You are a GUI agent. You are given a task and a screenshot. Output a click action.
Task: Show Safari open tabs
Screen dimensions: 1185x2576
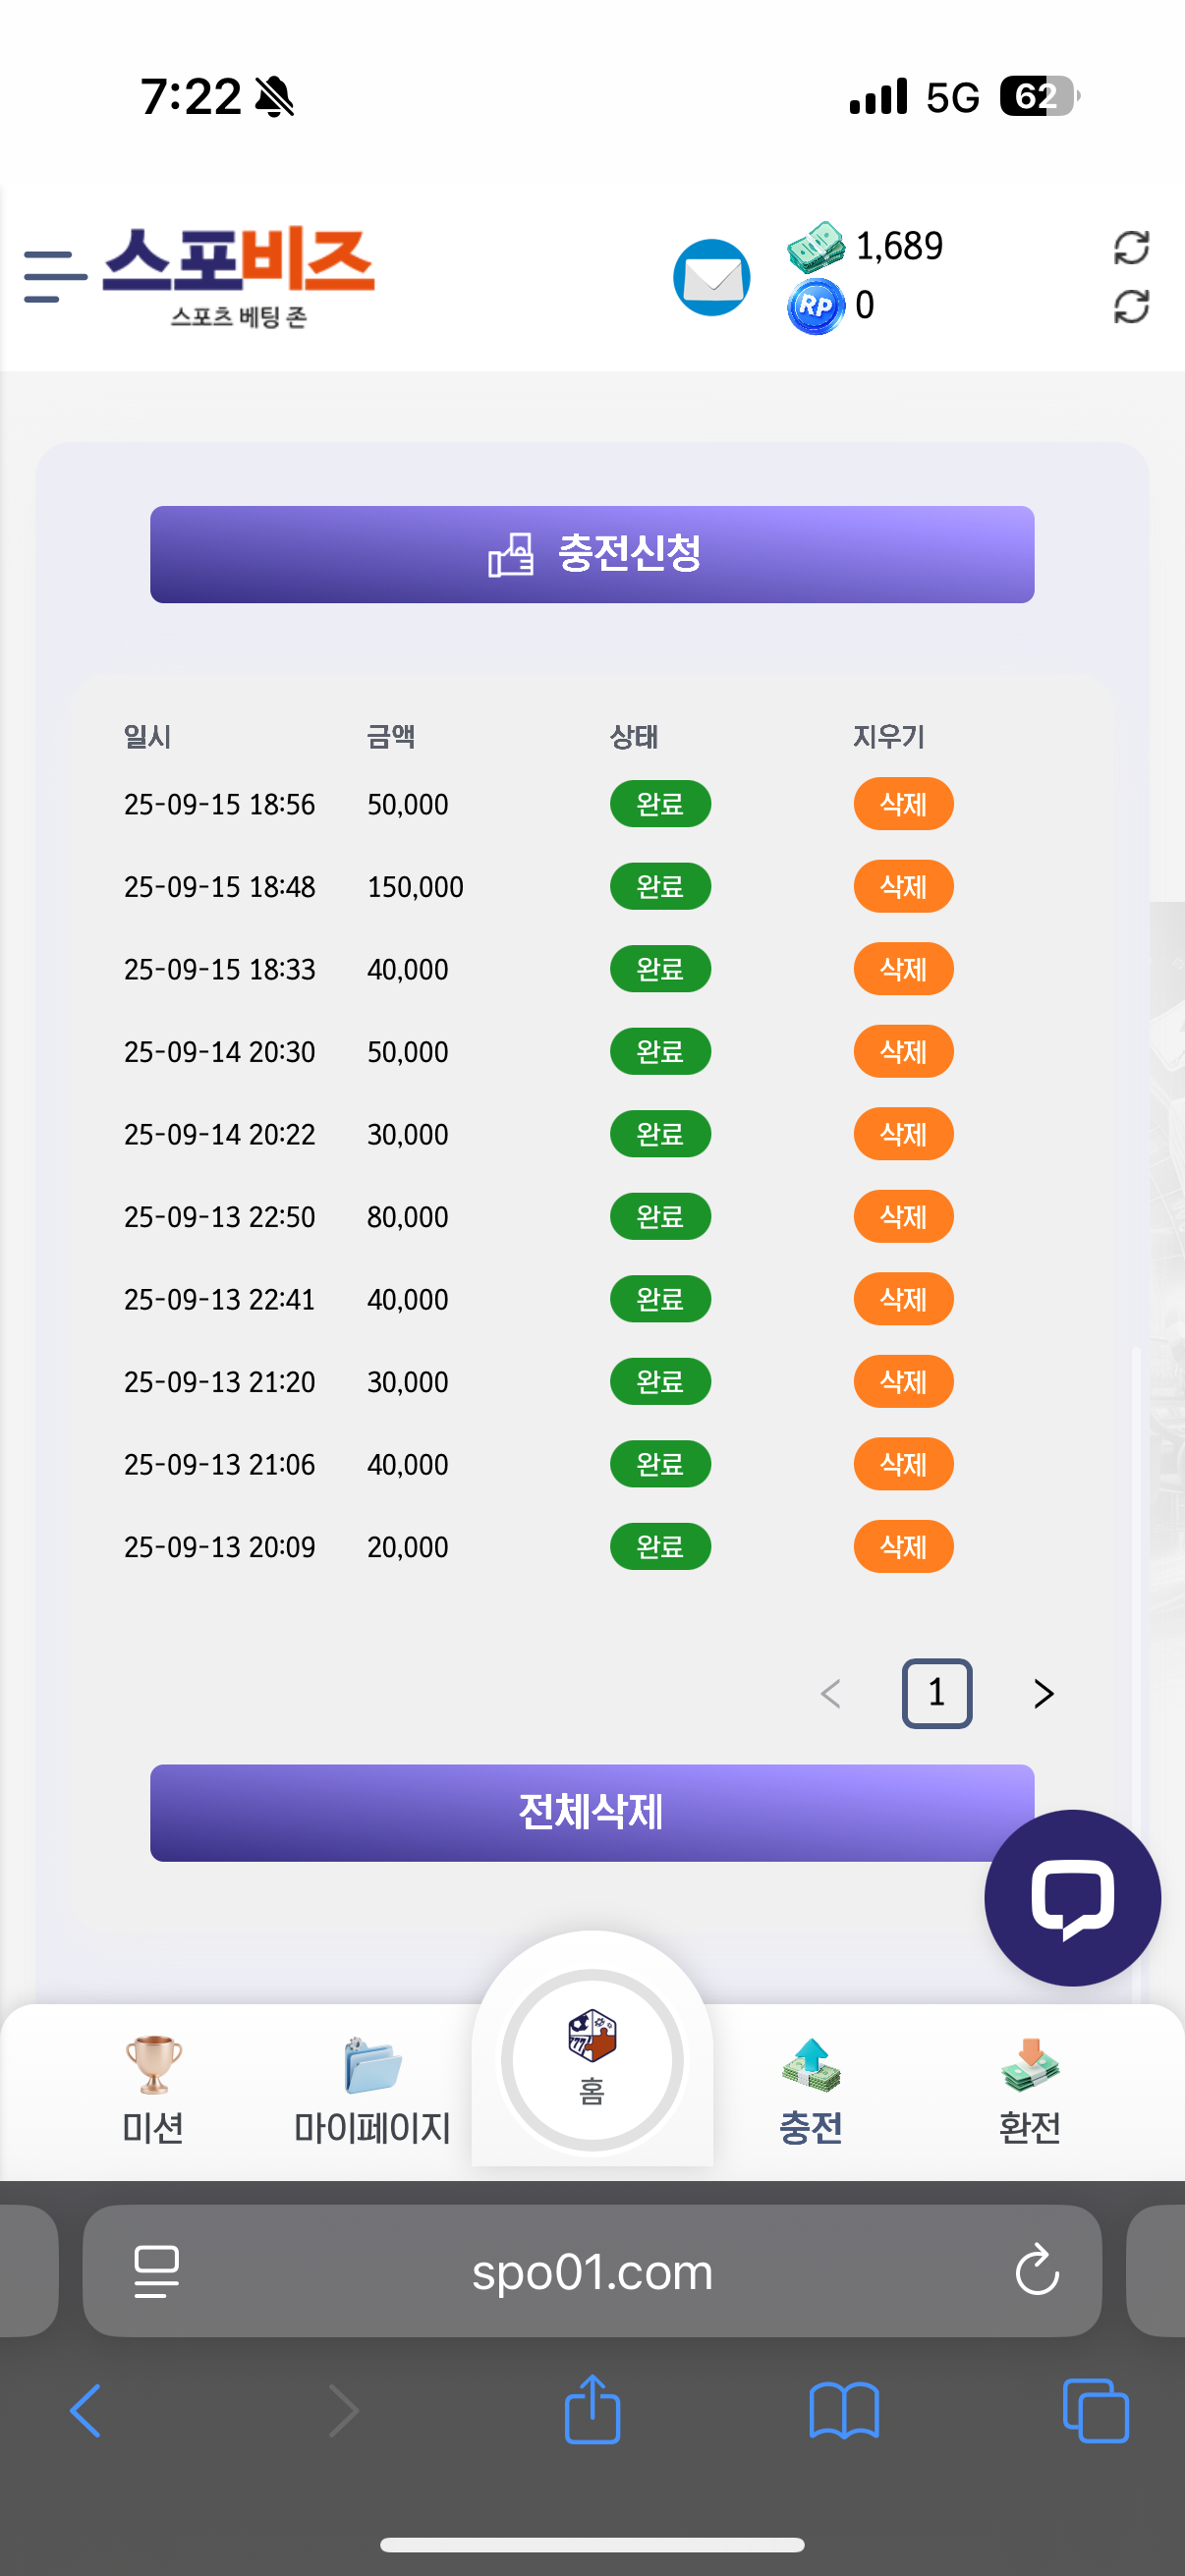click(1095, 2410)
